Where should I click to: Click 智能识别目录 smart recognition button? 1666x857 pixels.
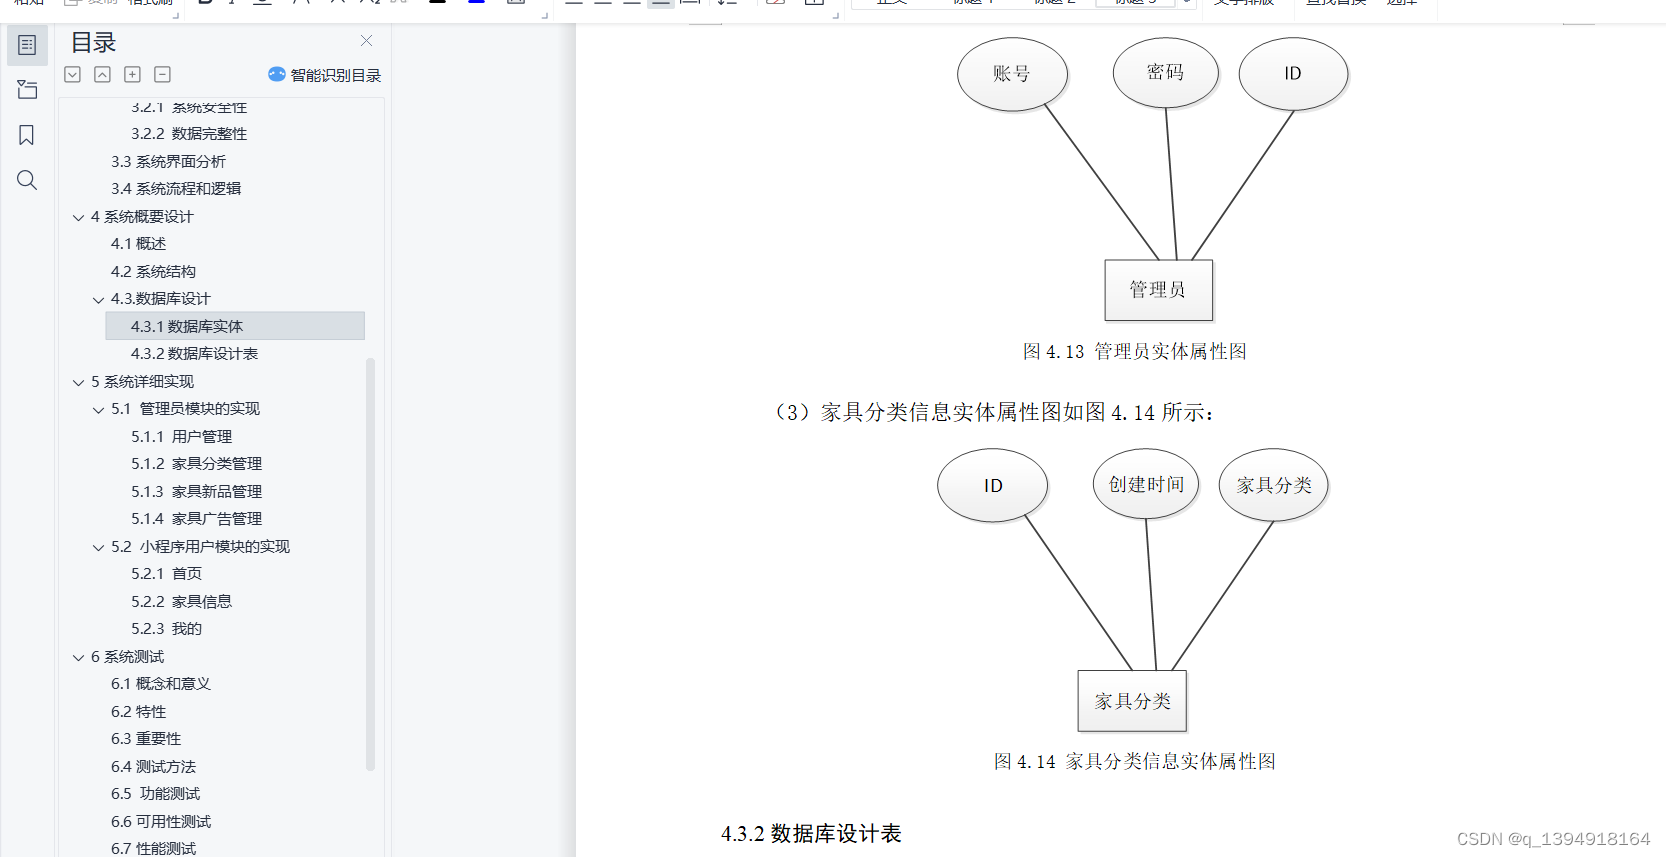325,75
